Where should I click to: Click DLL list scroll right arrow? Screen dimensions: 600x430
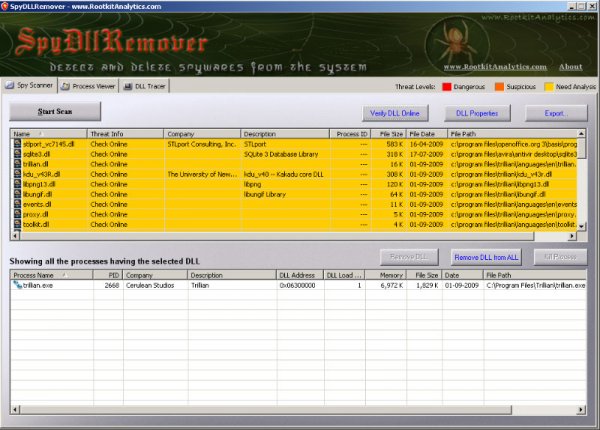(x=572, y=236)
